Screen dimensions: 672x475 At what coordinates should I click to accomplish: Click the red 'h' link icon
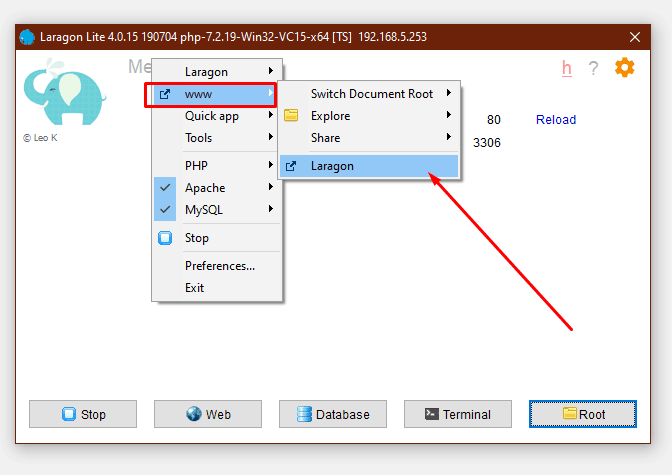[x=567, y=69]
